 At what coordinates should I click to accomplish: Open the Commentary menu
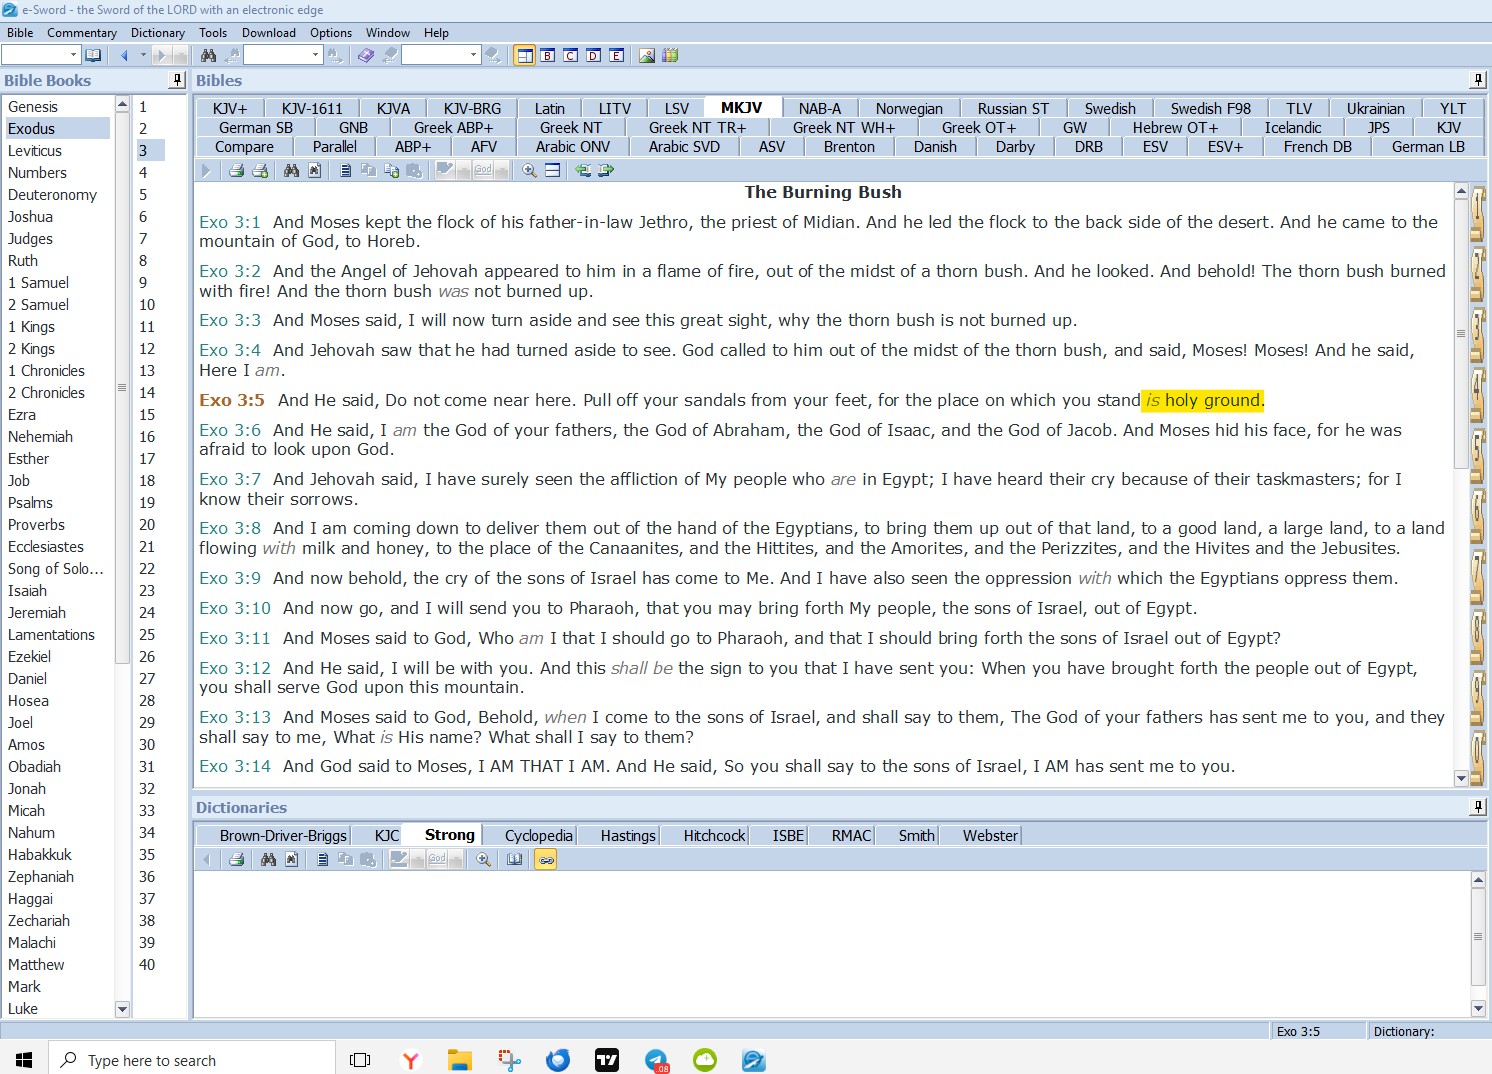coord(82,33)
